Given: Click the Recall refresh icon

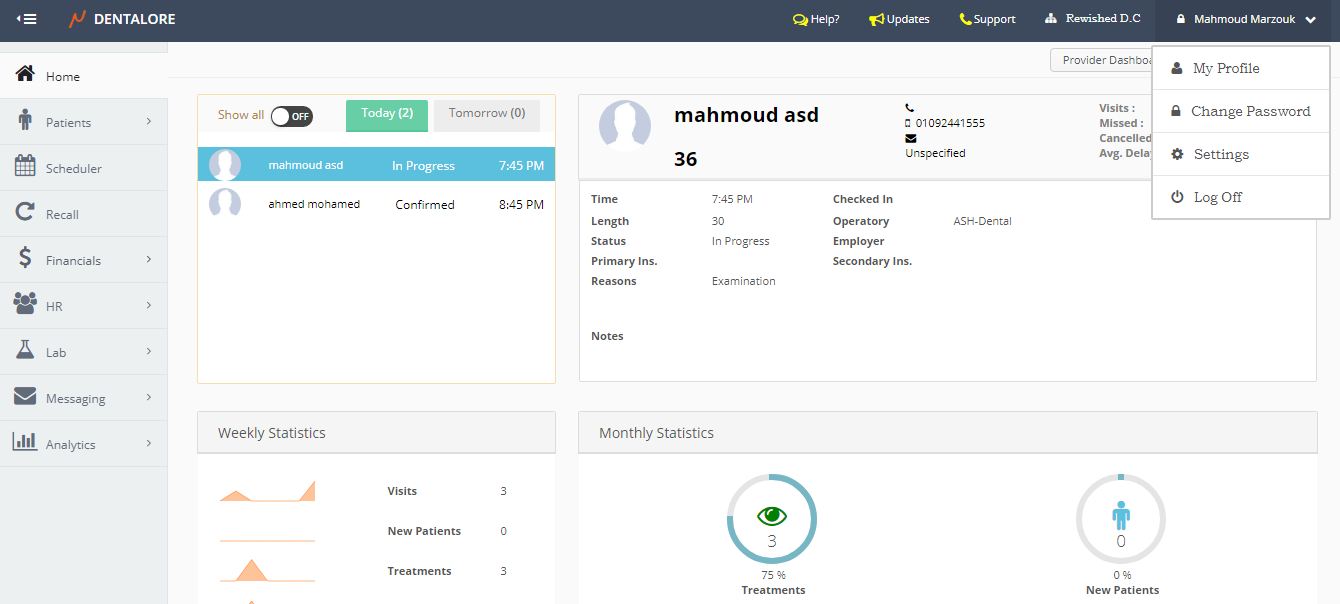Looking at the screenshot, I should pos(25,213).
